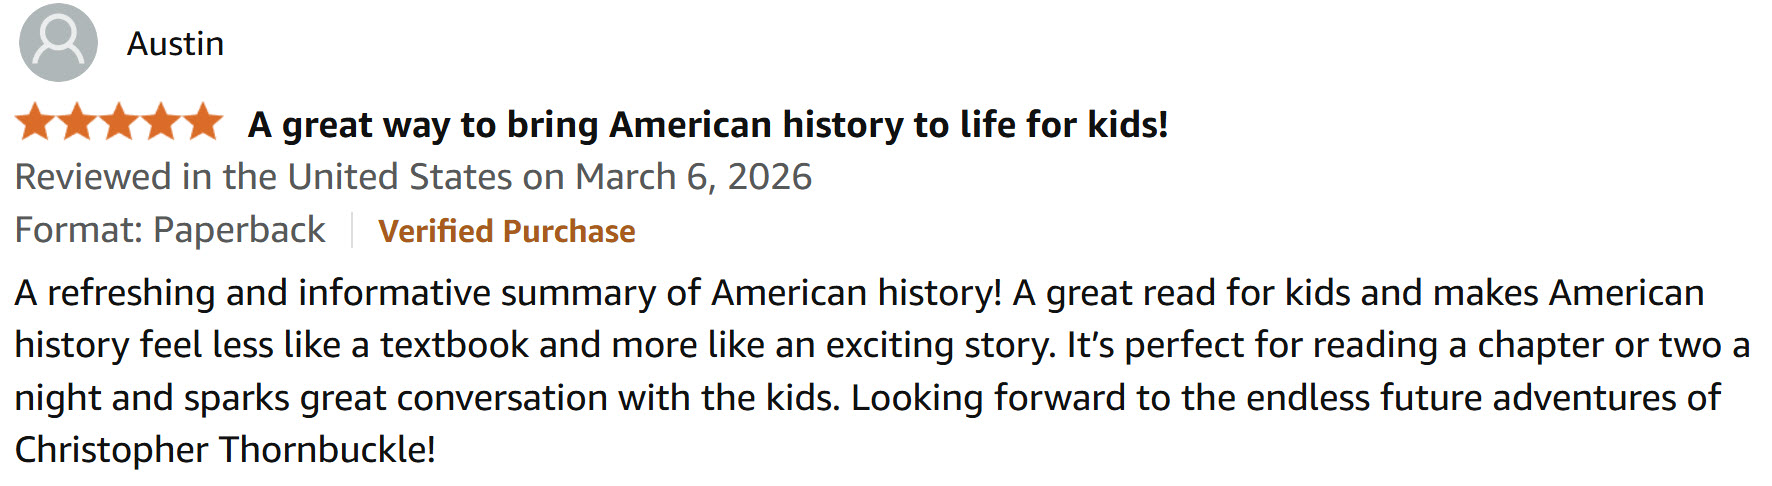Click the review date March 6, 2026
The image size is (1772, 486).
point(693,177)
